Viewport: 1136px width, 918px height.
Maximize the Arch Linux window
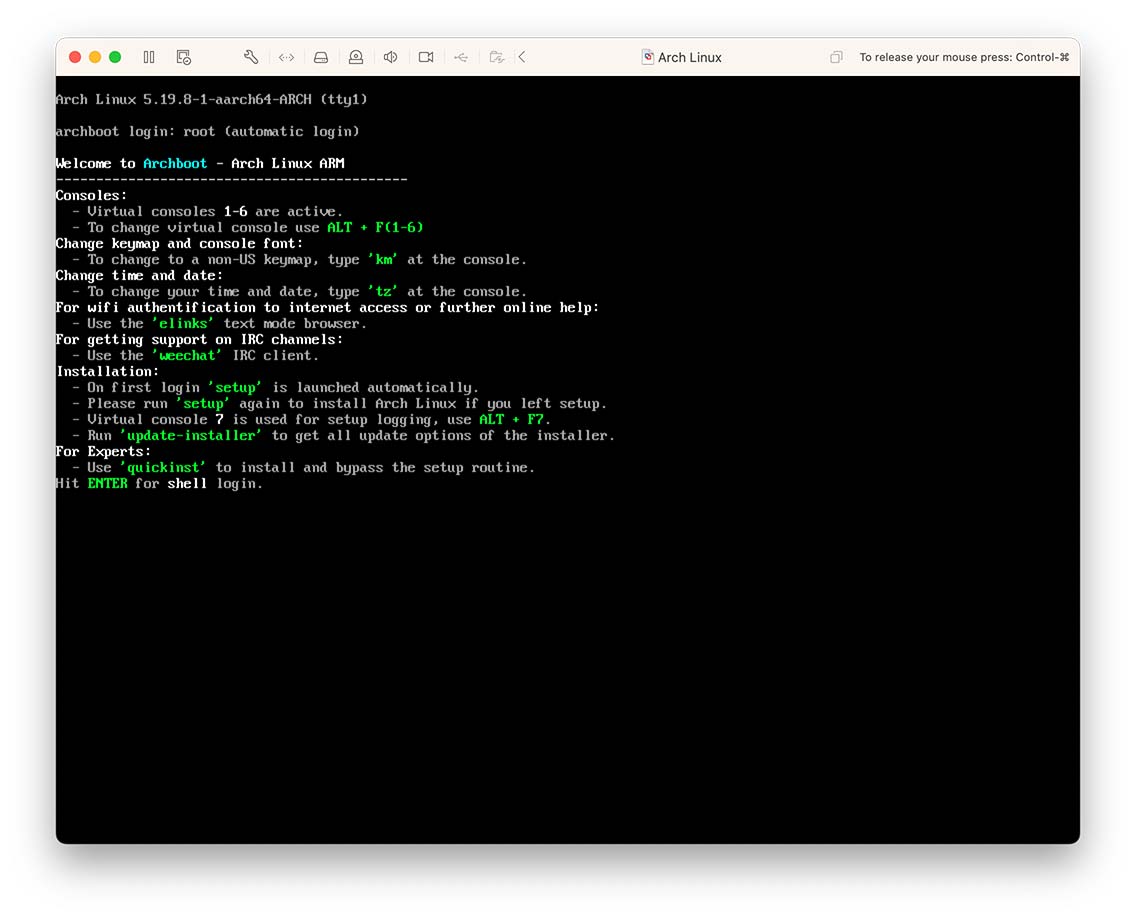point(114,57)
